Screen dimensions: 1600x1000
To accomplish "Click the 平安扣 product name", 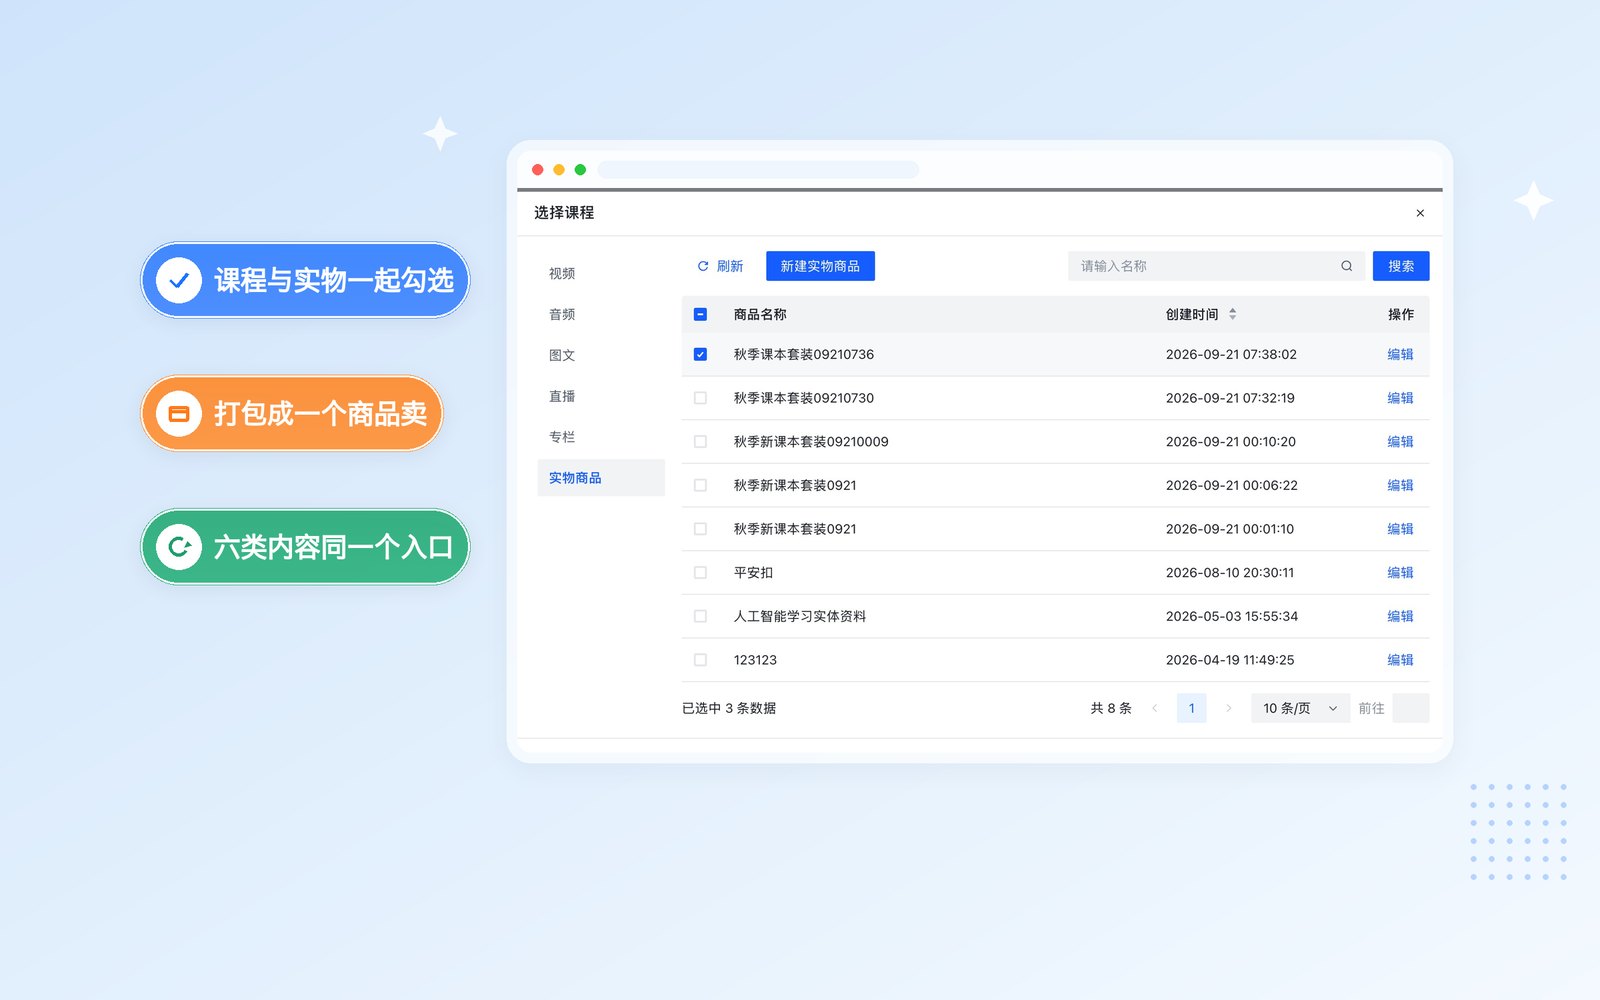I will (x=753, y=573).
